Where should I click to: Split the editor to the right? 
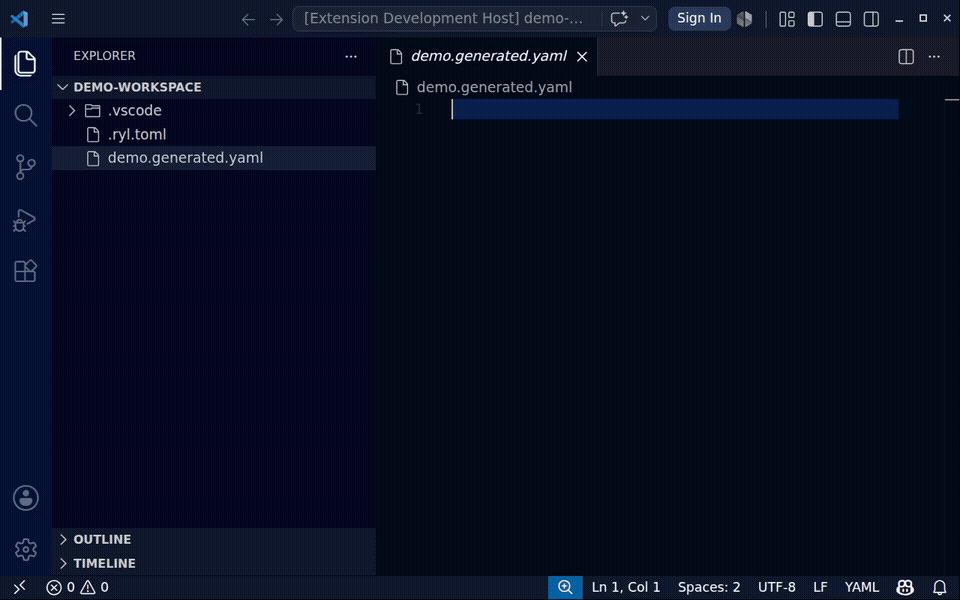coord(906,56)
